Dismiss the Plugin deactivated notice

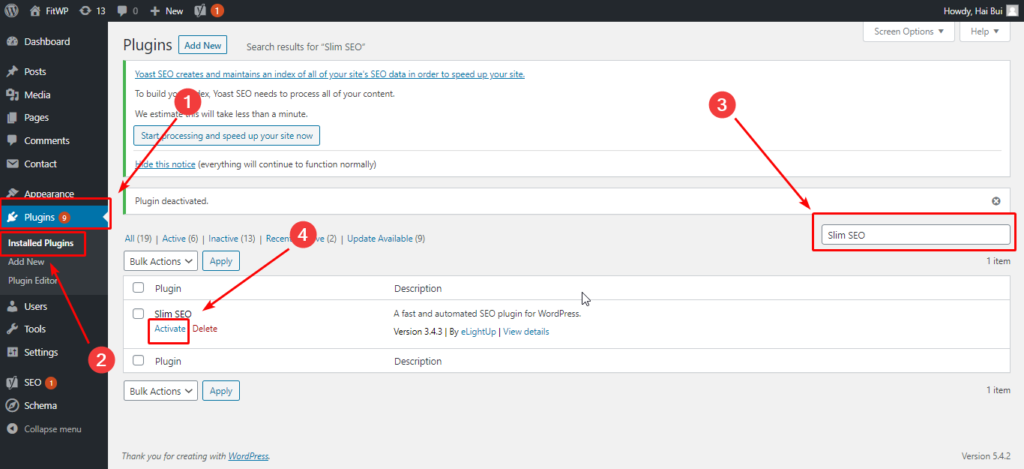point(996,201)
